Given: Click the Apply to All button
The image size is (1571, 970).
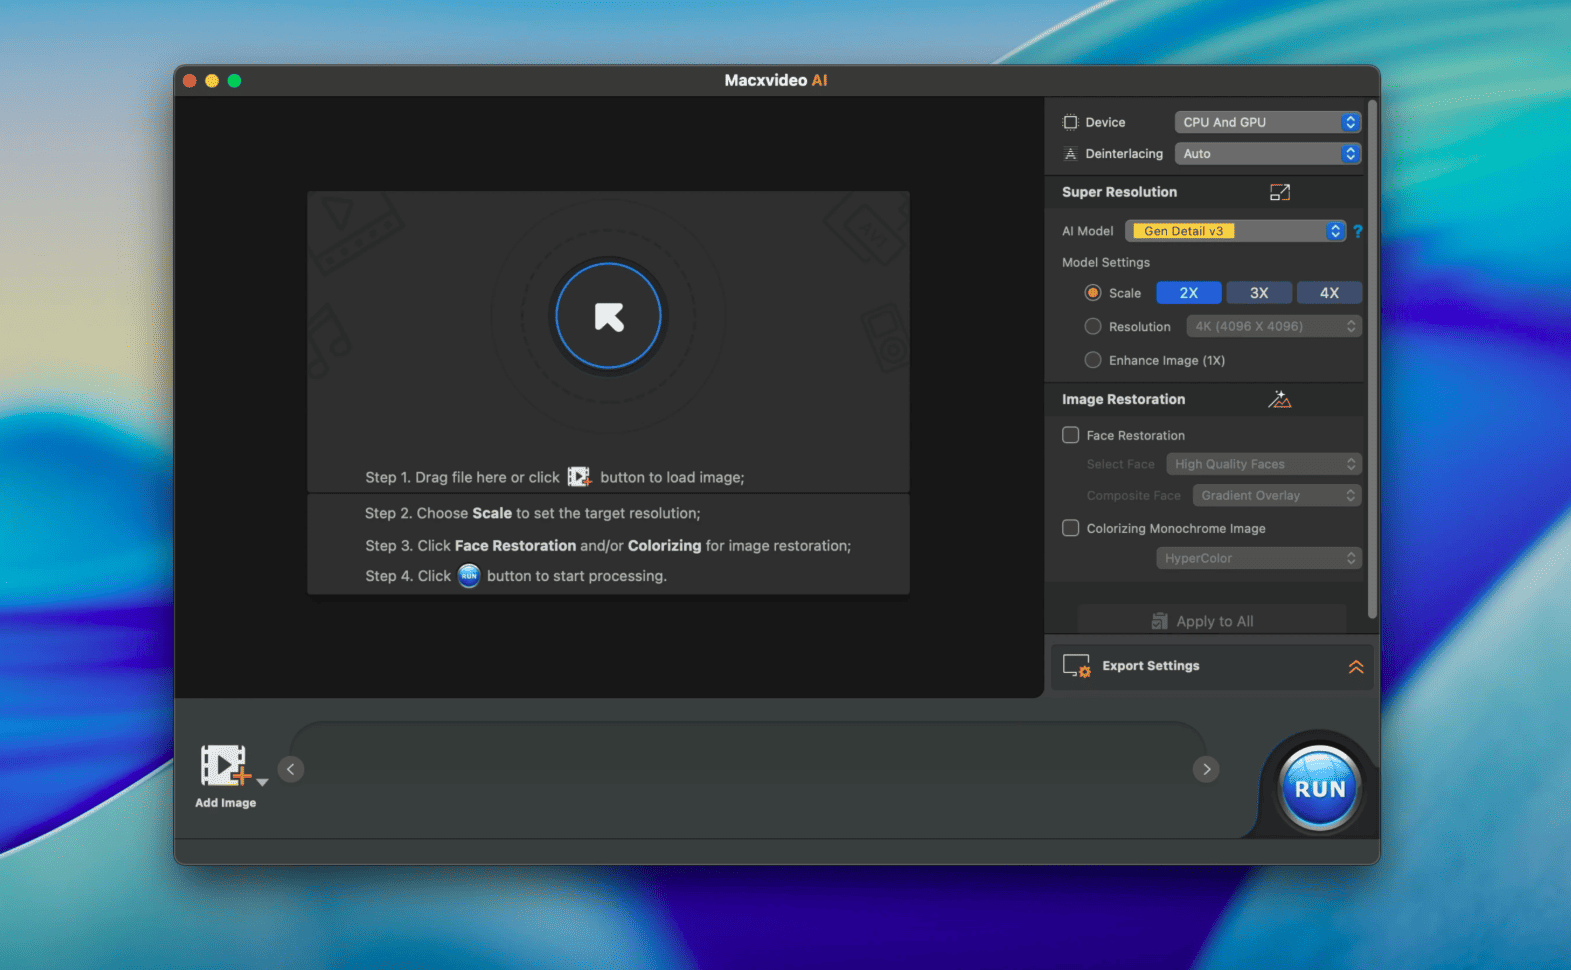Looking at the screenshot, I should (1212, 621).
